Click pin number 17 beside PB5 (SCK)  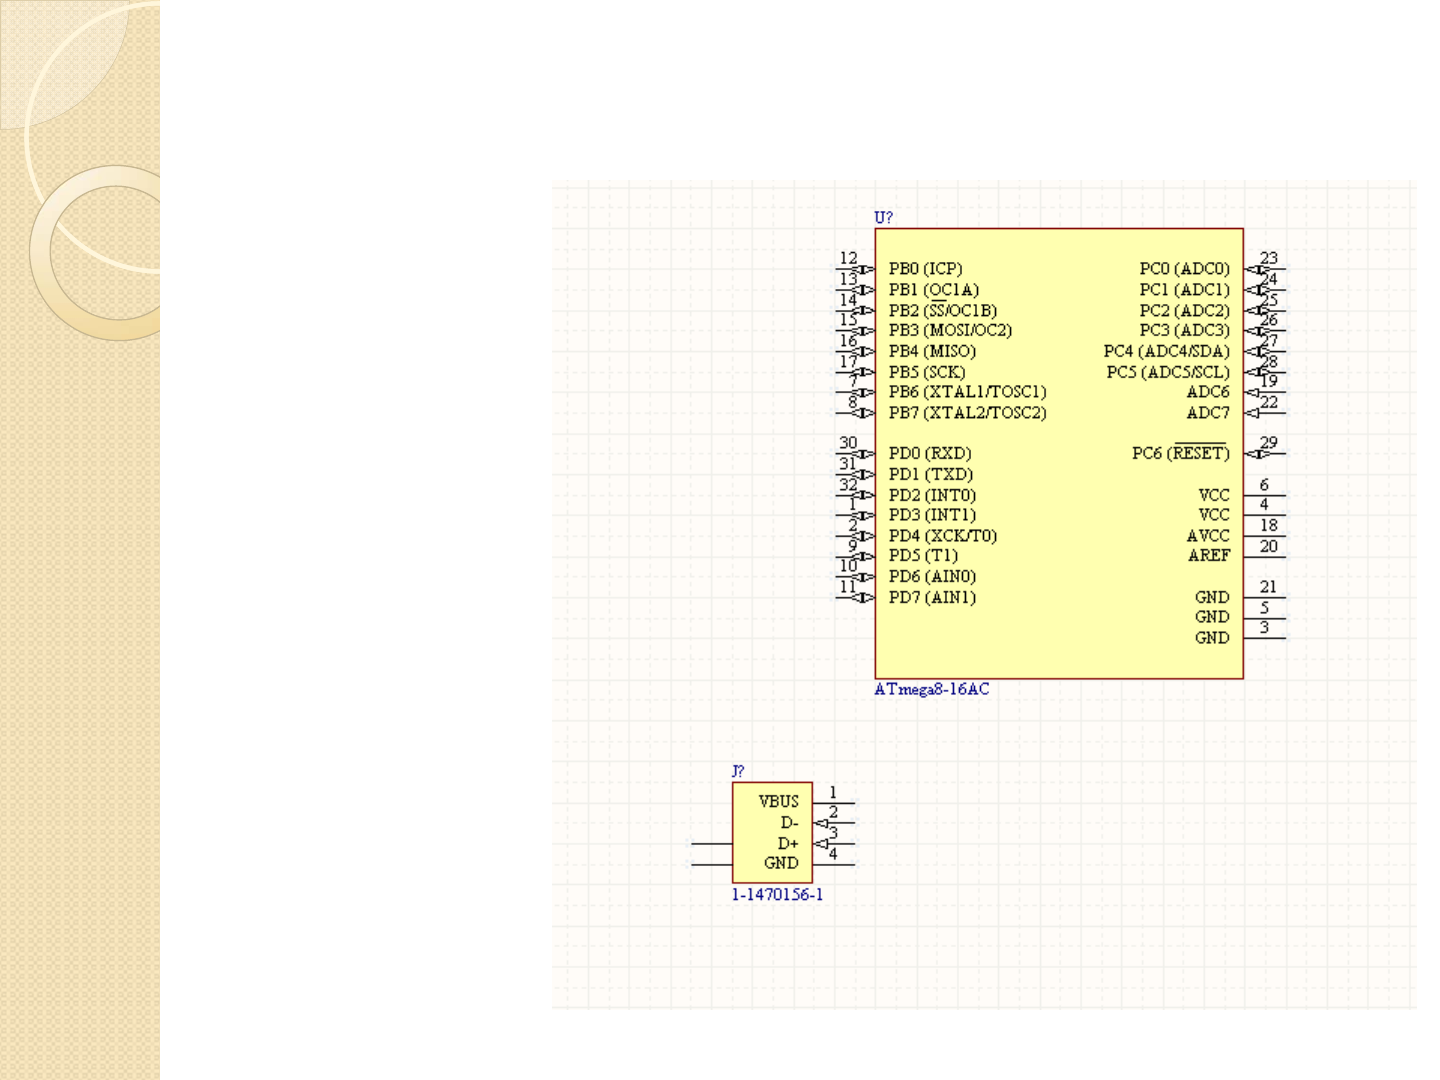[848, 361]
